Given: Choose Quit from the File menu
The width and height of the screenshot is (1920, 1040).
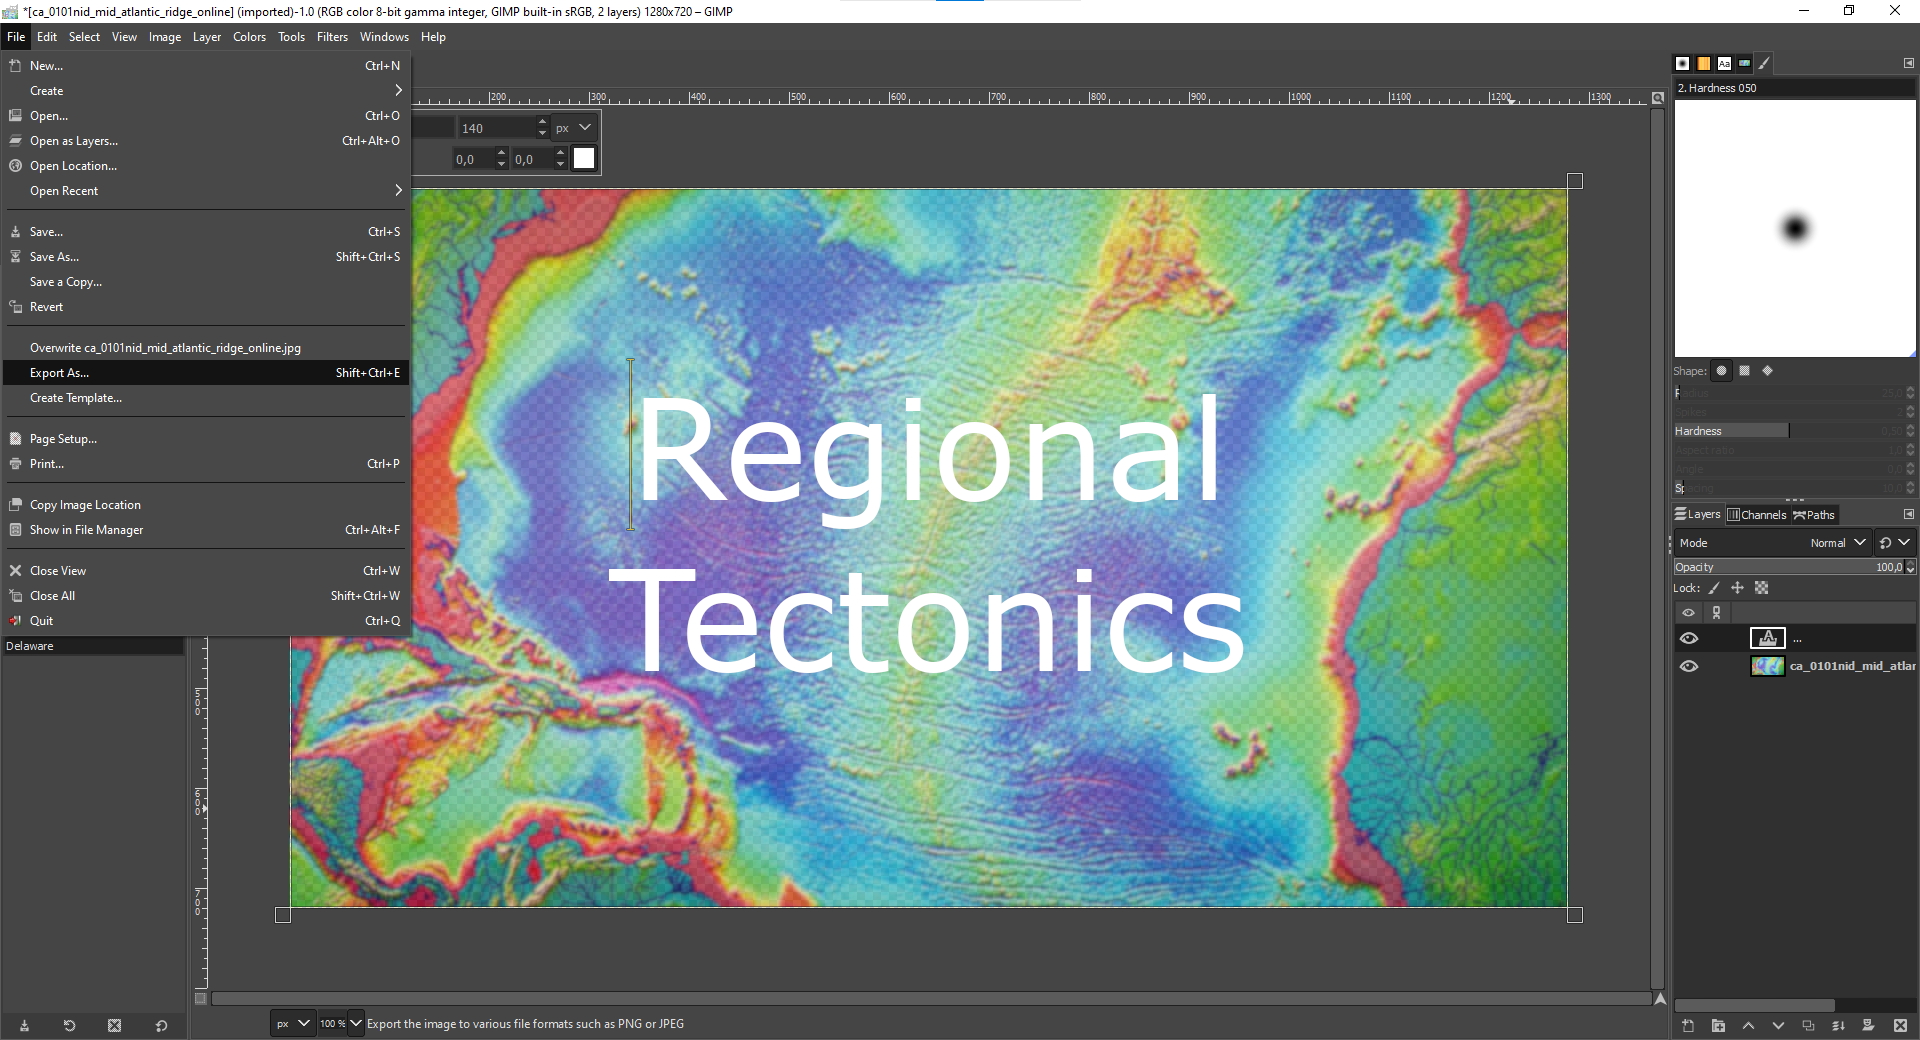Looking at the screenshot, I should click(206, 621).
